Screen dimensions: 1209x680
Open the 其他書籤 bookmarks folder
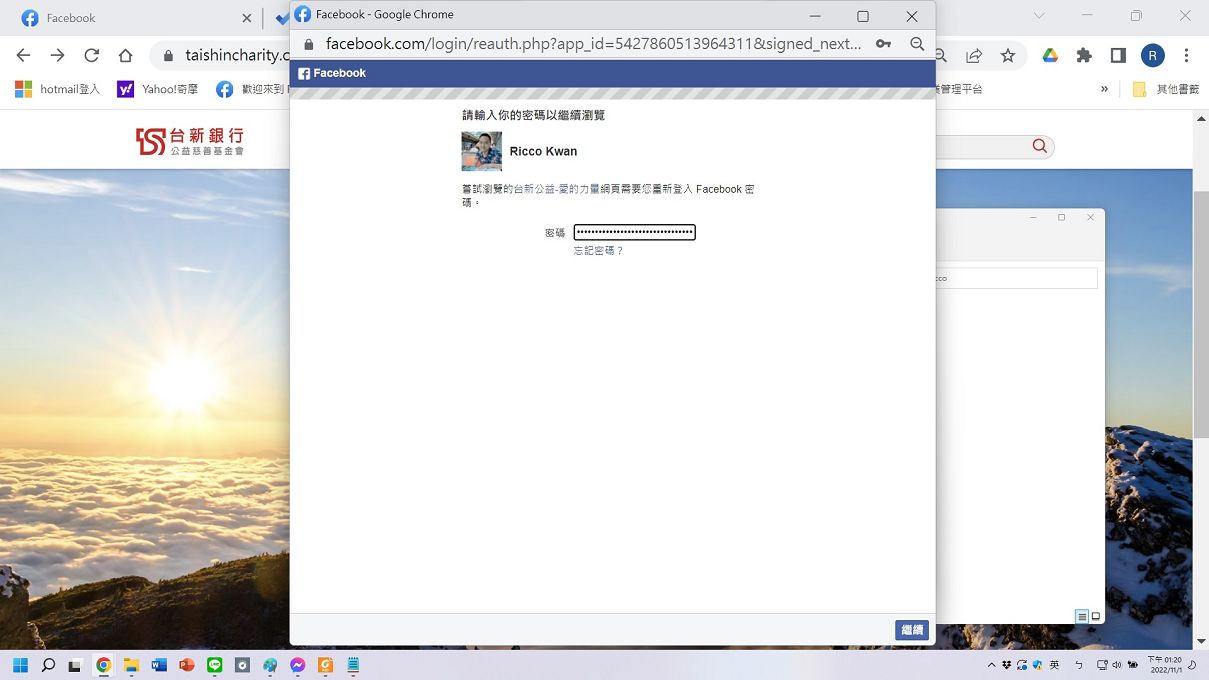coord(1165,89)
